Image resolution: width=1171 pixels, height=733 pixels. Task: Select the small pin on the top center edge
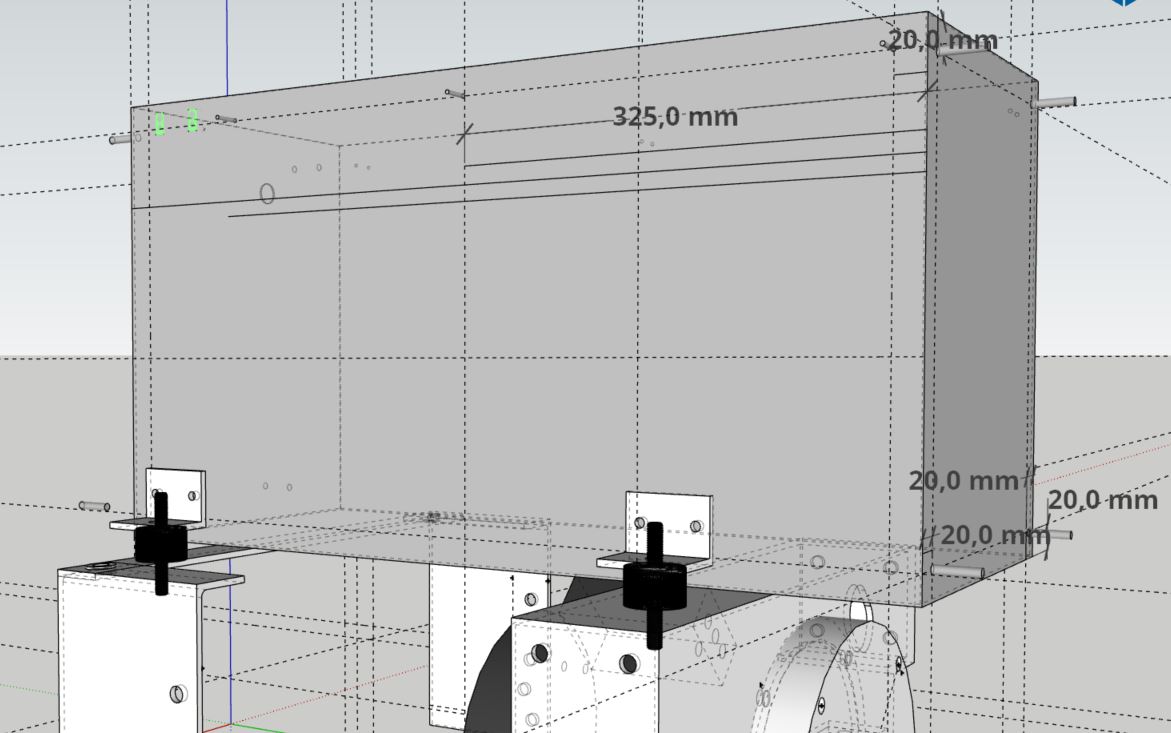[x=455, y=94]
